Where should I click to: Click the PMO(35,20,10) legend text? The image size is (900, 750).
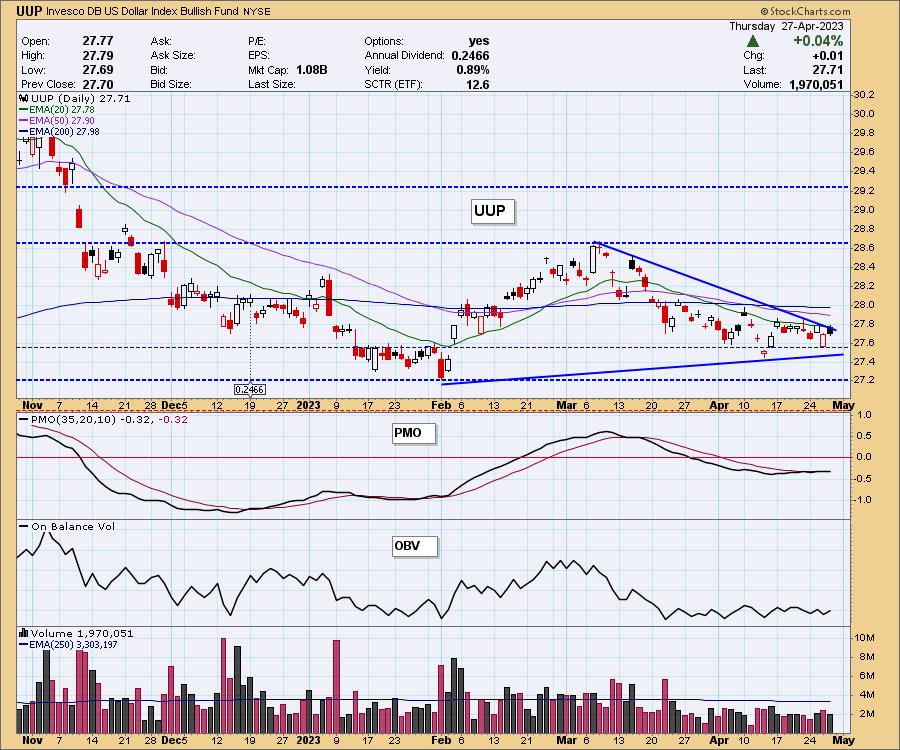[103, 419]
